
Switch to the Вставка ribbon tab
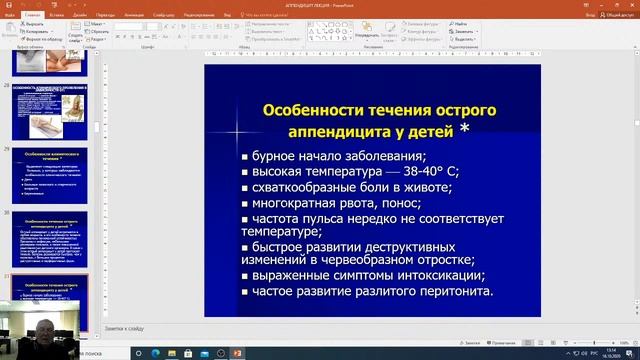click(57, 15)
